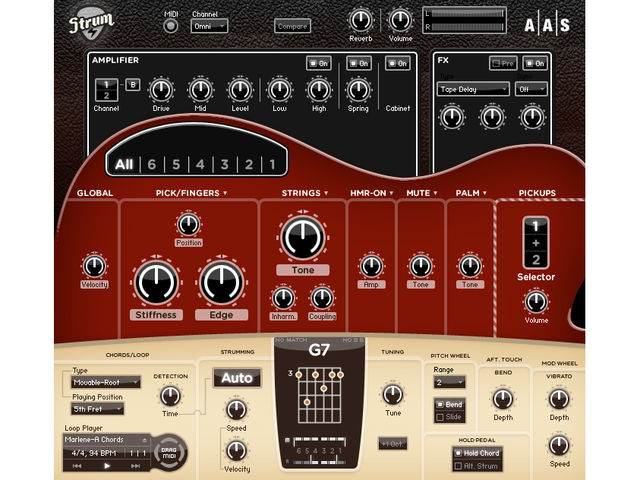Select string 5 tab

pyautogui.click(x=176, y=164)
